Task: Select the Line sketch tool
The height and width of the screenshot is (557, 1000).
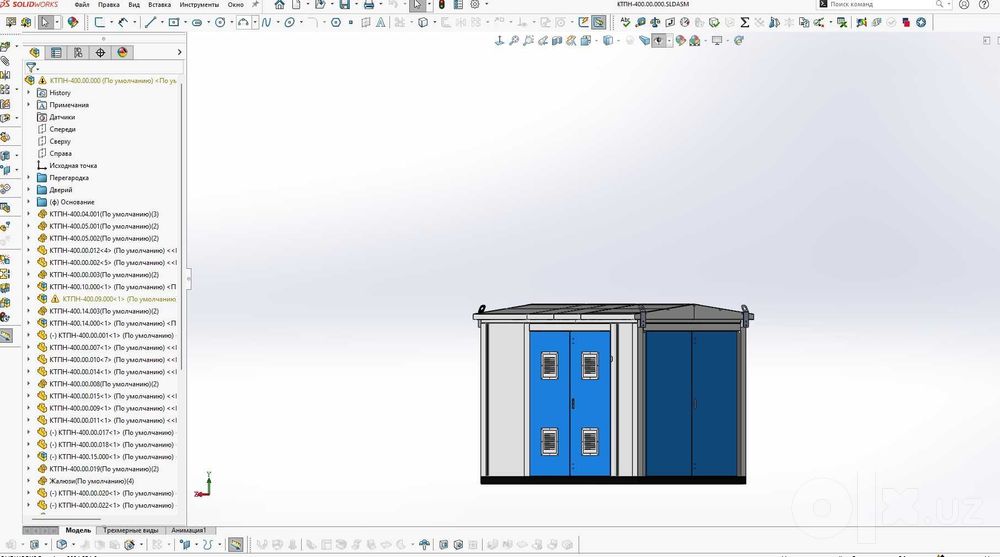Action: click(151, 22)
